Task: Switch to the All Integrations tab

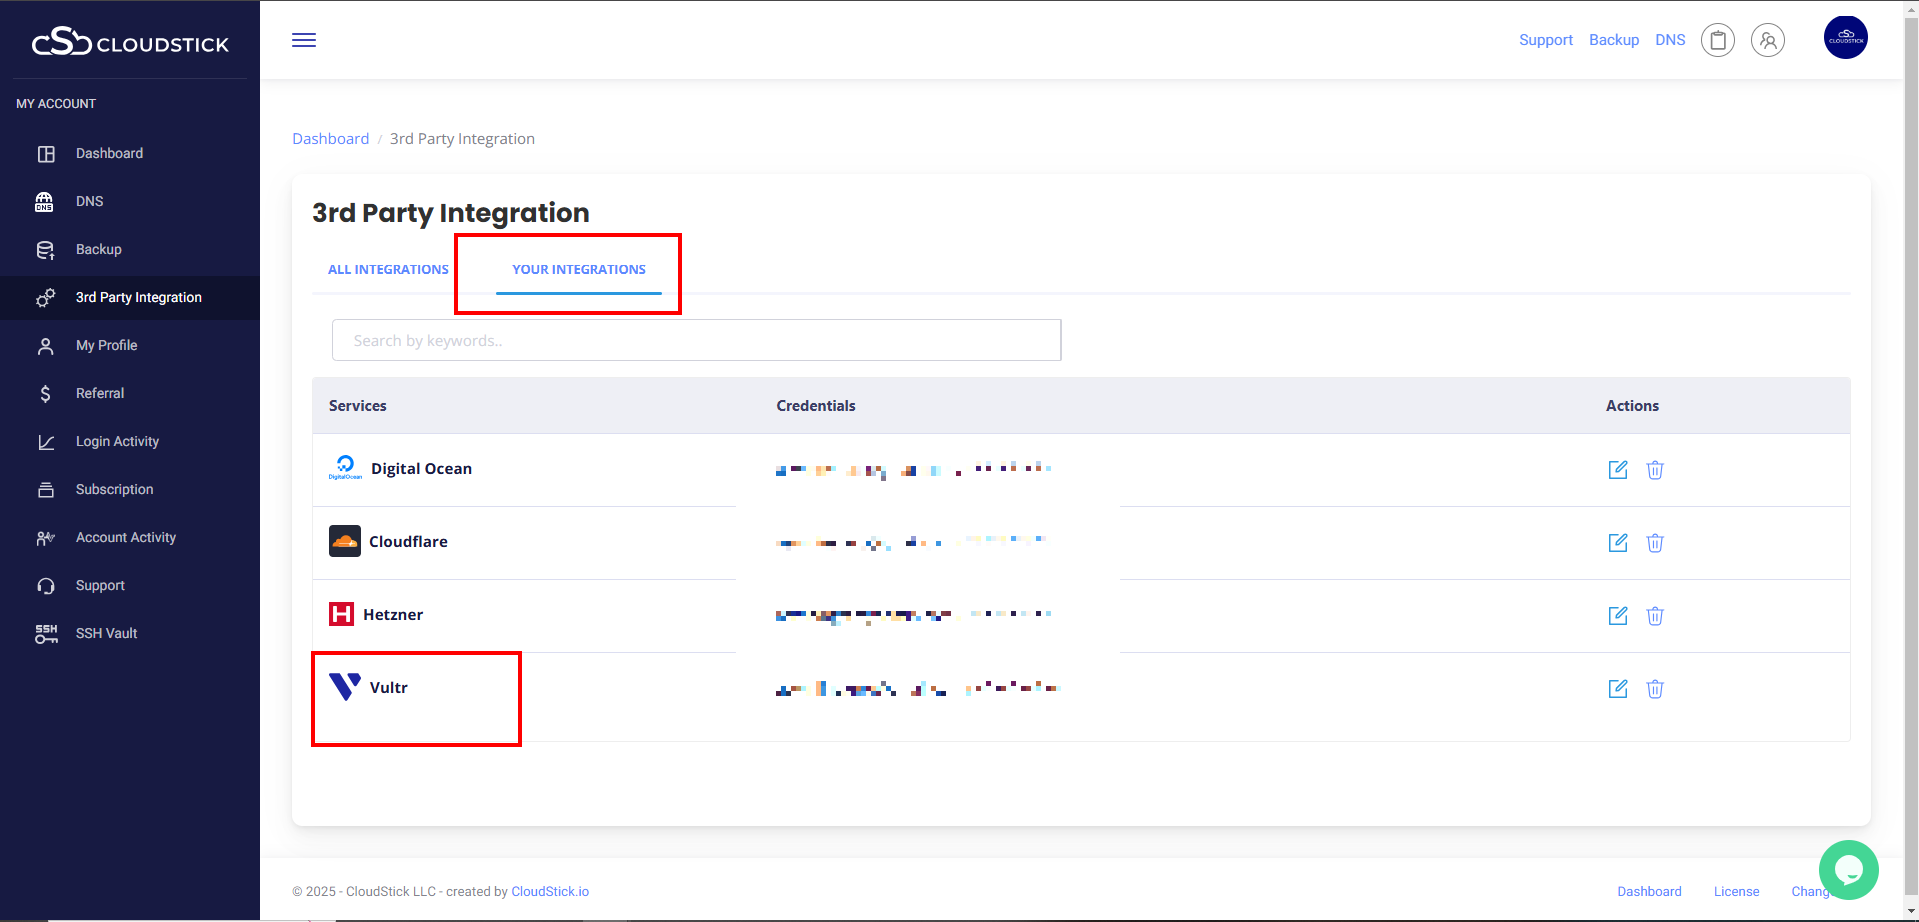Action: coord(388,270)
